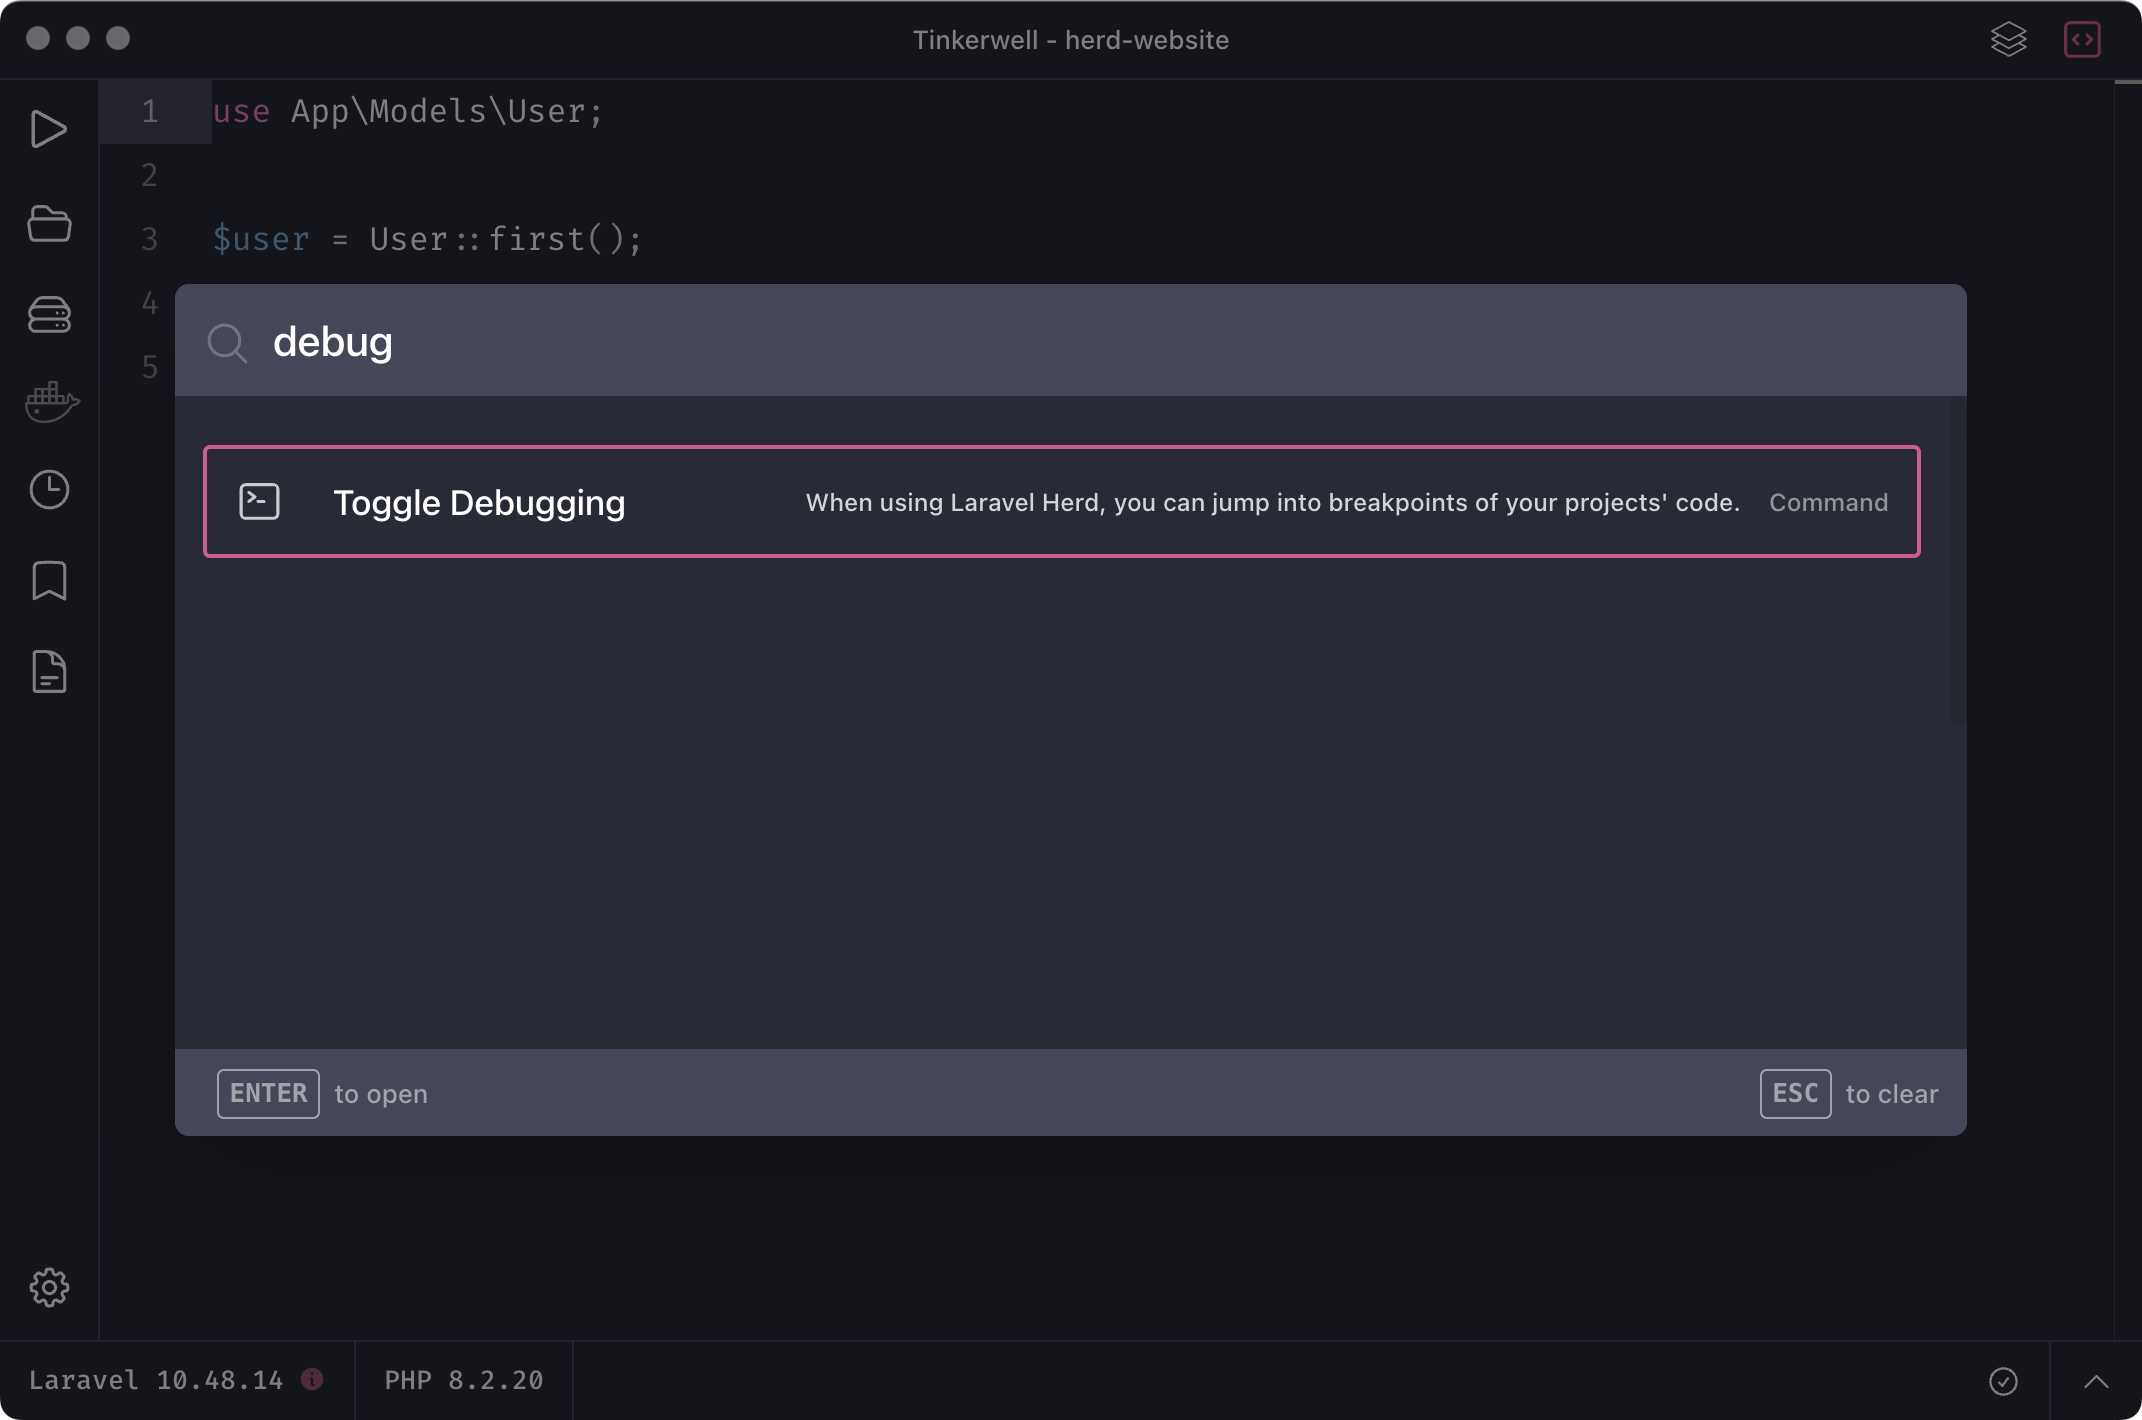Click the ESC key hint button
Image resolution: width=2142 pixels, height=1420 pixels.
point(1795,1093)
